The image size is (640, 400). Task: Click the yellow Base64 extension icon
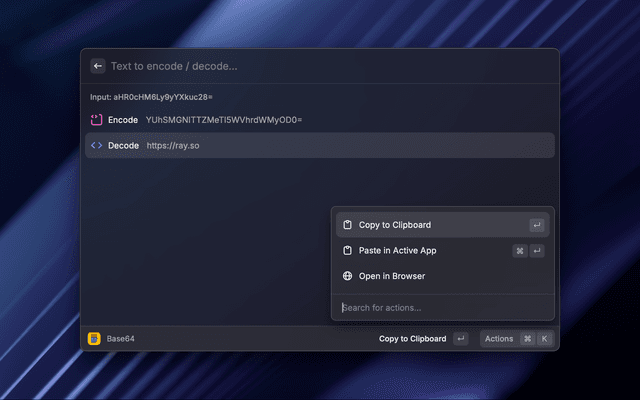(x=94, y=339)
